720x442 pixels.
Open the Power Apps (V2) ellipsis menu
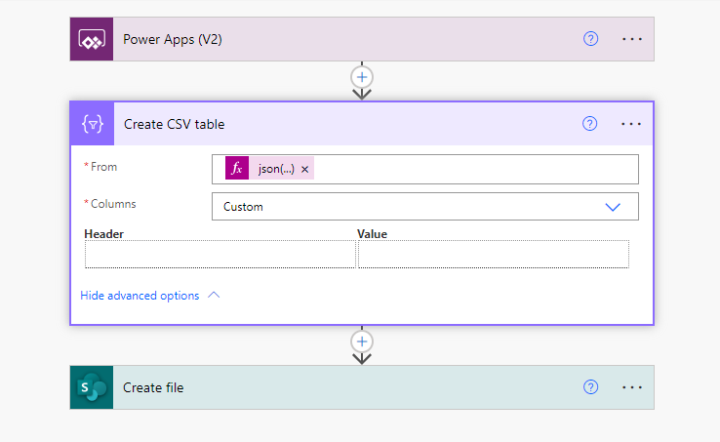click(632, 39)
